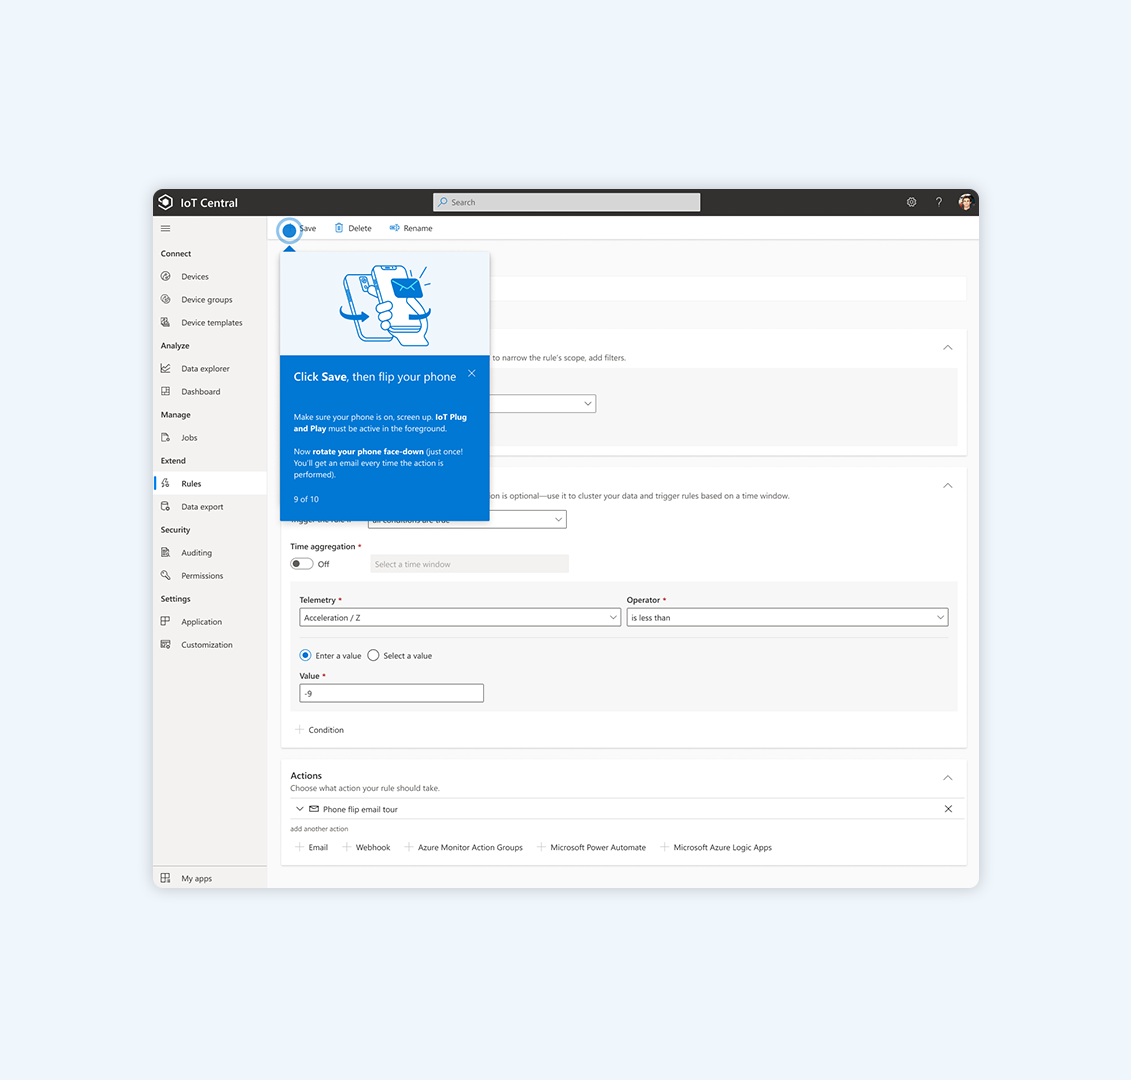The height and width of the screenshot is (1080, 1131).
Task: Collapse the Conditions section chevron
Action: tap(948, 486)
